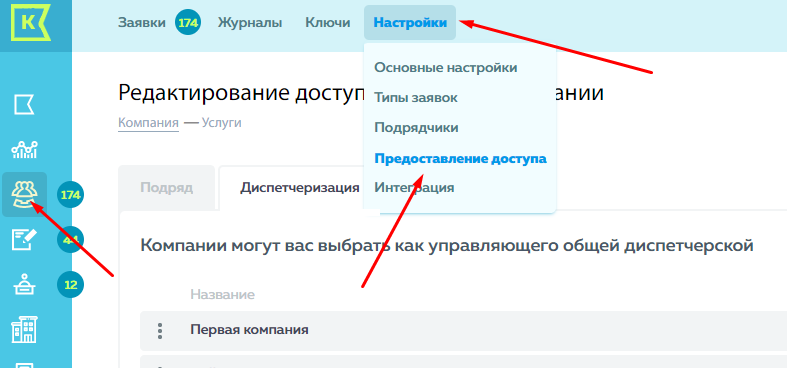Open the three-dot menu for Первая компания
Screen dimensions: 787x368
tap(160, 330)
